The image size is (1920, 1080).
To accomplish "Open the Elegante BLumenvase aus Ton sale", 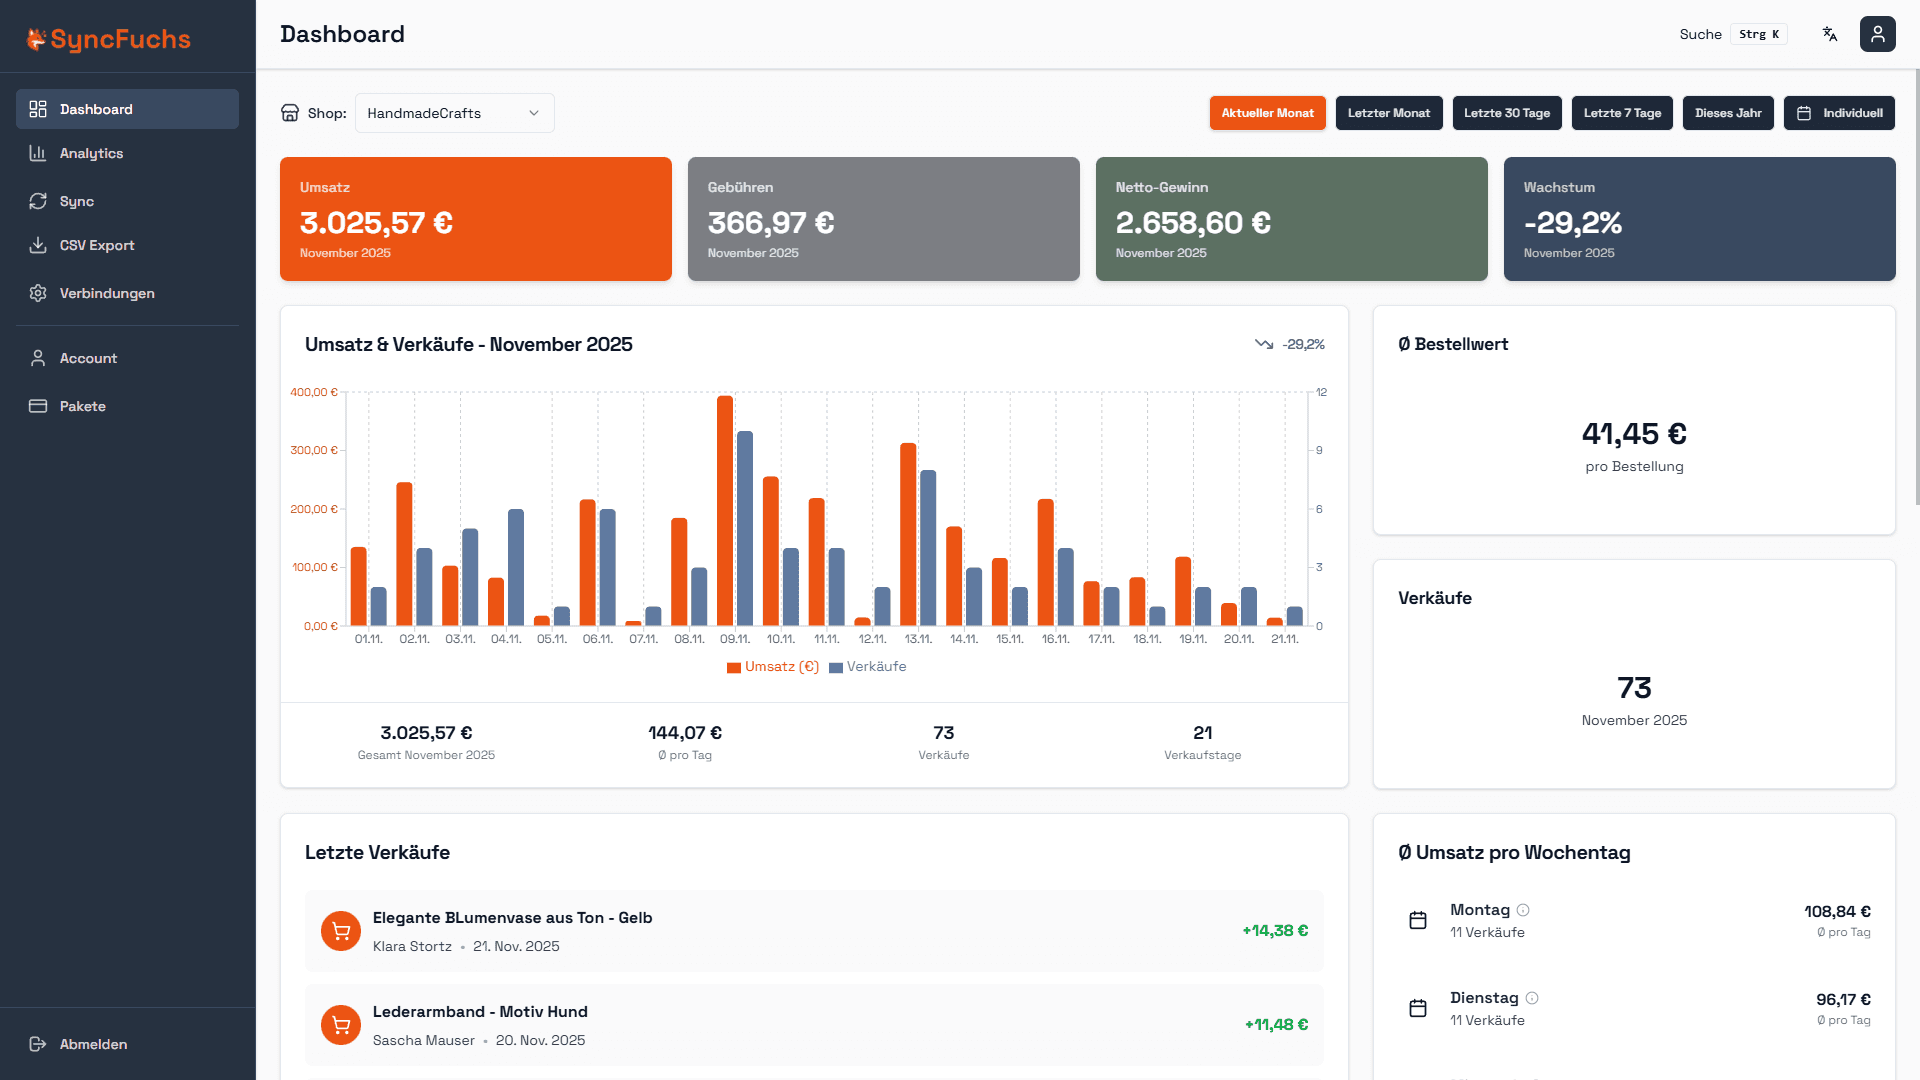I will 814,931.
